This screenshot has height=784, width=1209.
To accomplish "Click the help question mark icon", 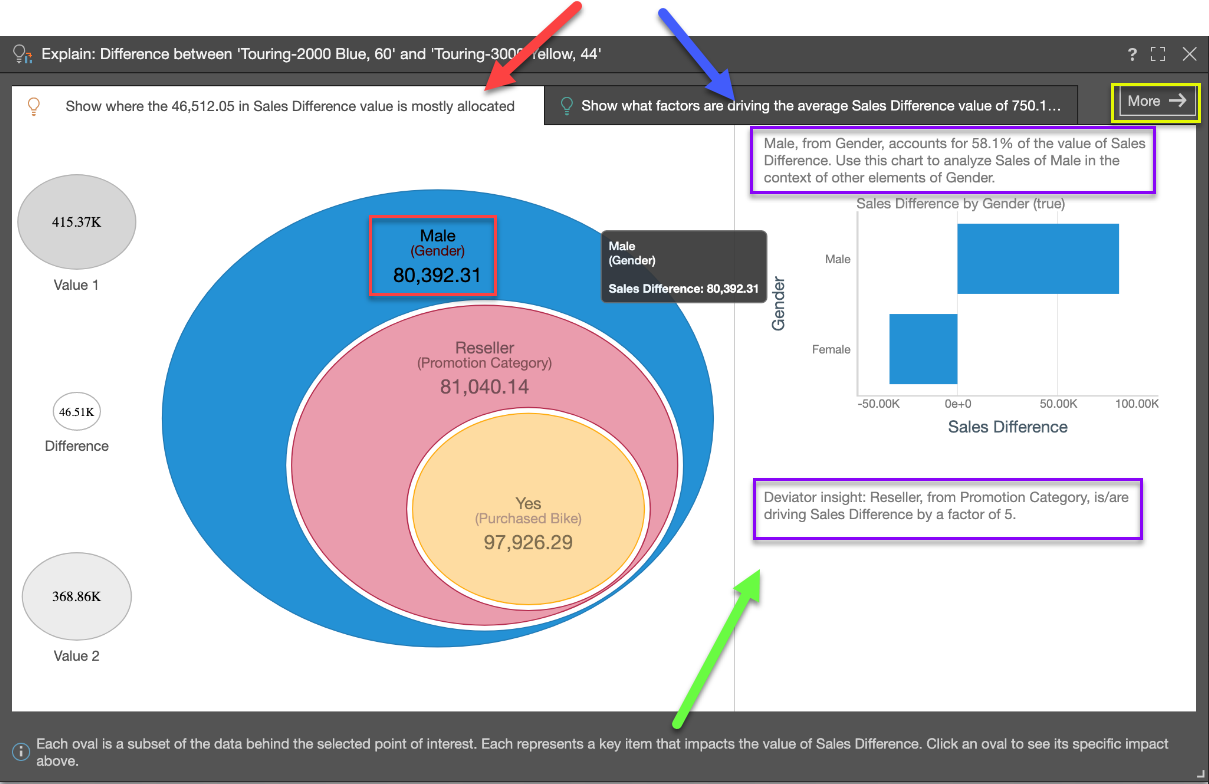I will pyautogui.click(x=1132, y=54).
